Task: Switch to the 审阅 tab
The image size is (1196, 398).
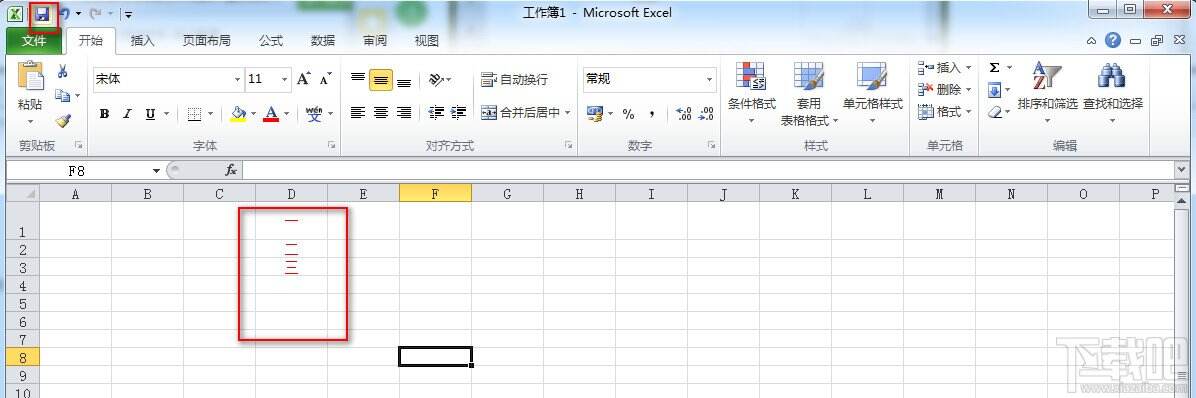Action: click(x=375, y=41)
